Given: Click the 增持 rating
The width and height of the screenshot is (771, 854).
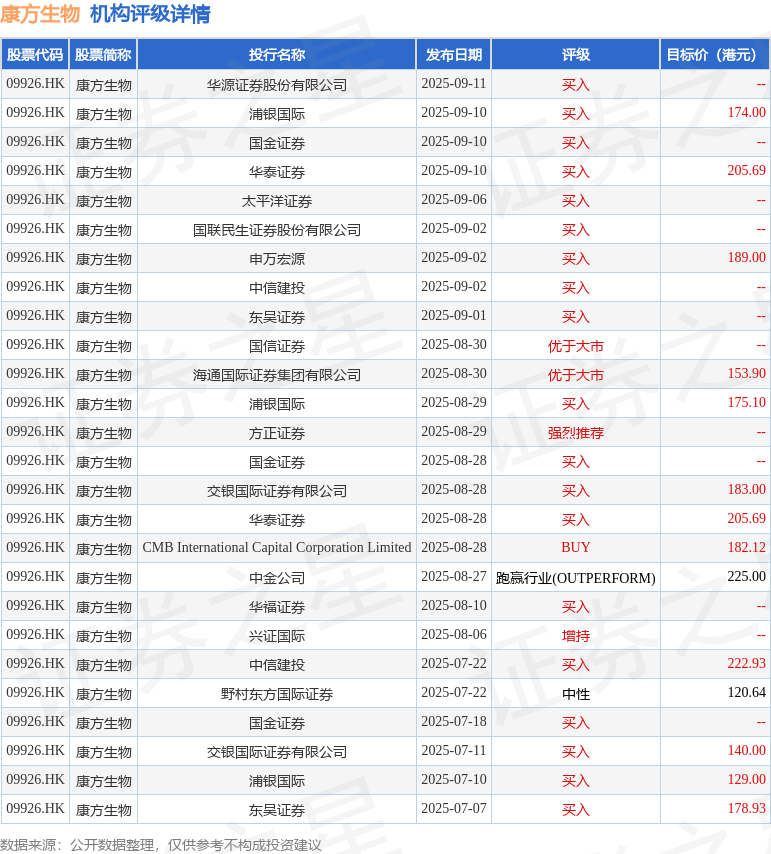Looking at the screenshot, I should 576,636.
